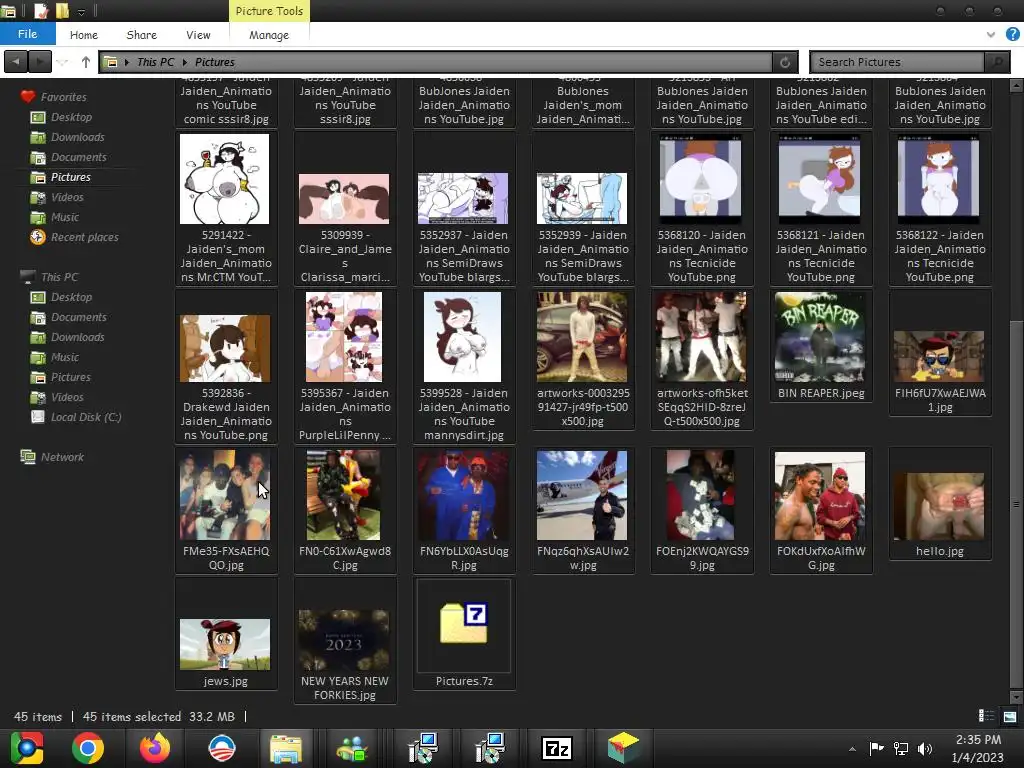Viewport: 1024px width, 768px height.
Task: Refresh the Pictures folder view
Action: 784,62
